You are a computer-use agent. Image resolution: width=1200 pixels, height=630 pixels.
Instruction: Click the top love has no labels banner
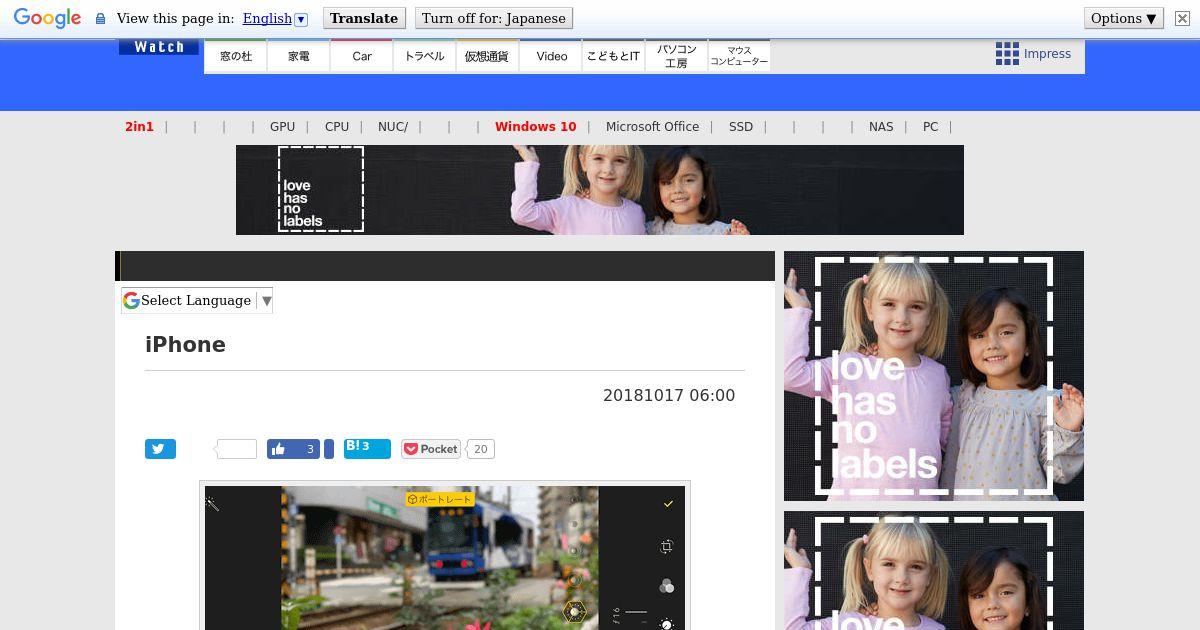coord(600,190)
